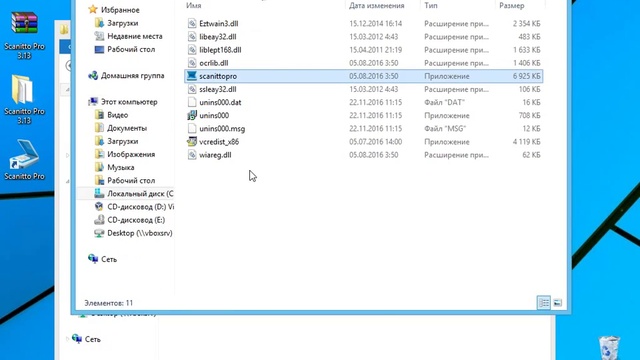This screenshot has height=360, width=640.
Task: Sort by Дата изменения column header
Action: click(376, 5)
